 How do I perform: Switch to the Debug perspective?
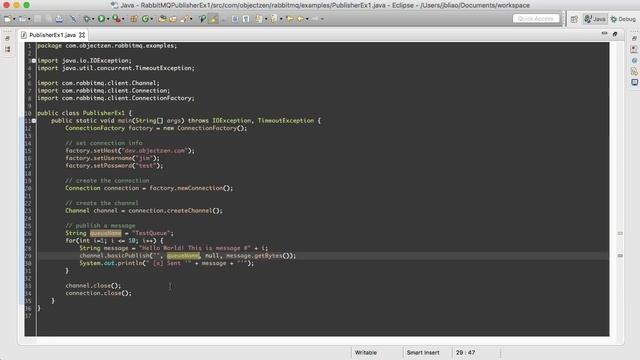click(623, 19)
